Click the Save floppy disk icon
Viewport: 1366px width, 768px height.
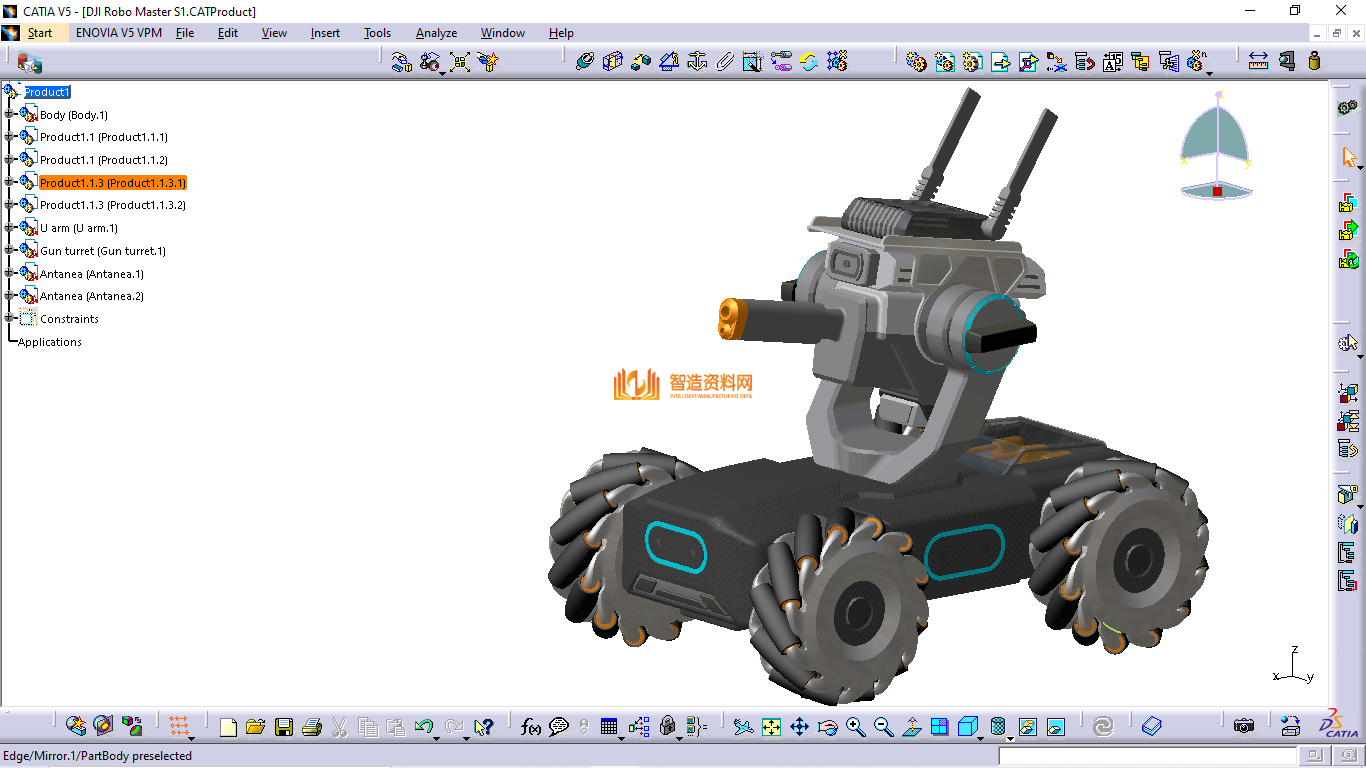click(284, 727)
